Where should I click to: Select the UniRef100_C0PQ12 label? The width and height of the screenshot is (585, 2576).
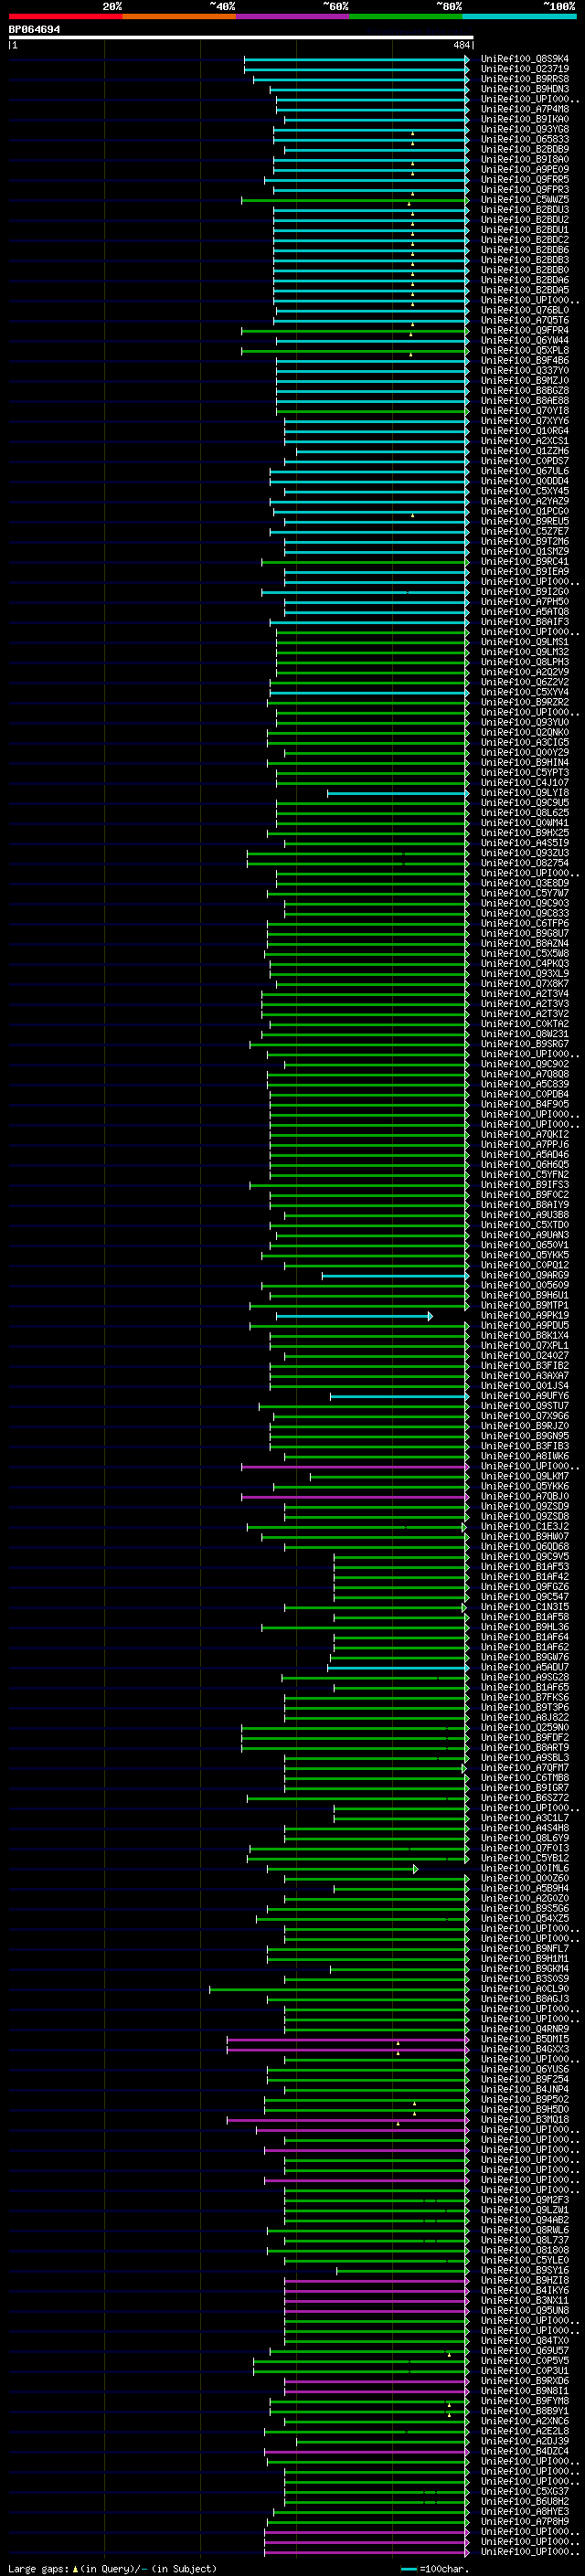pos(524,1265)
